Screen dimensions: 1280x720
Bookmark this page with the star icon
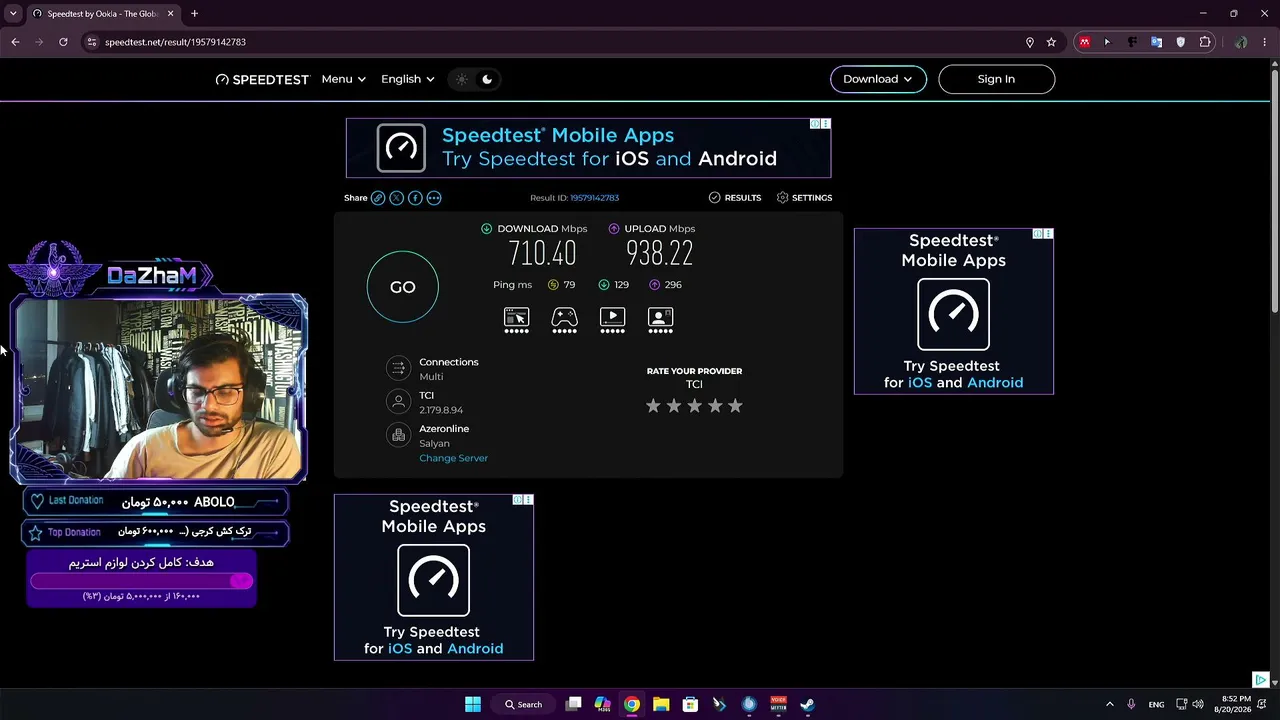(x=1051, y=42)
